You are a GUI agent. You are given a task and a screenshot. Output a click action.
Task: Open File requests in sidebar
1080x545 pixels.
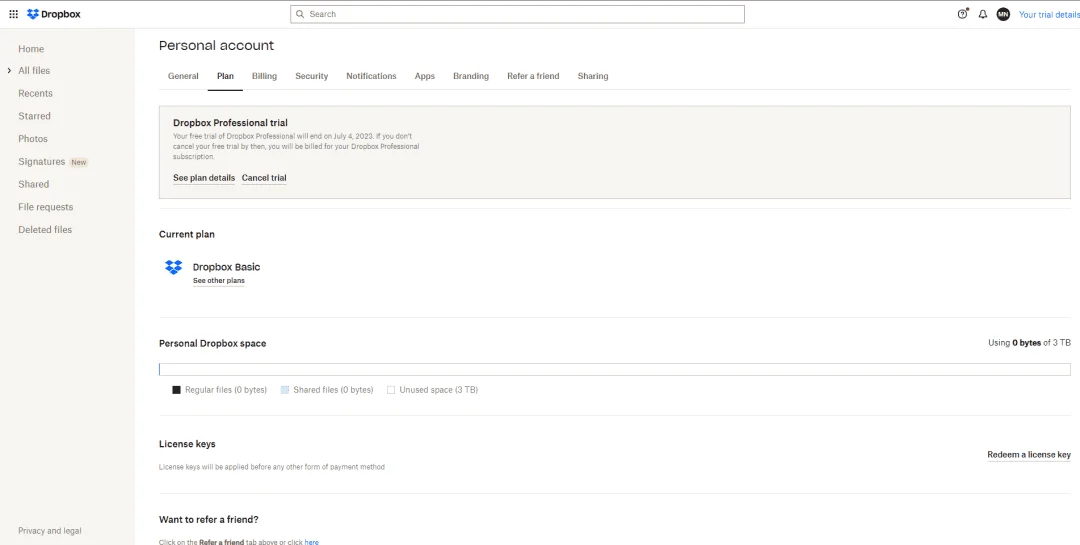tap(45, 207)
